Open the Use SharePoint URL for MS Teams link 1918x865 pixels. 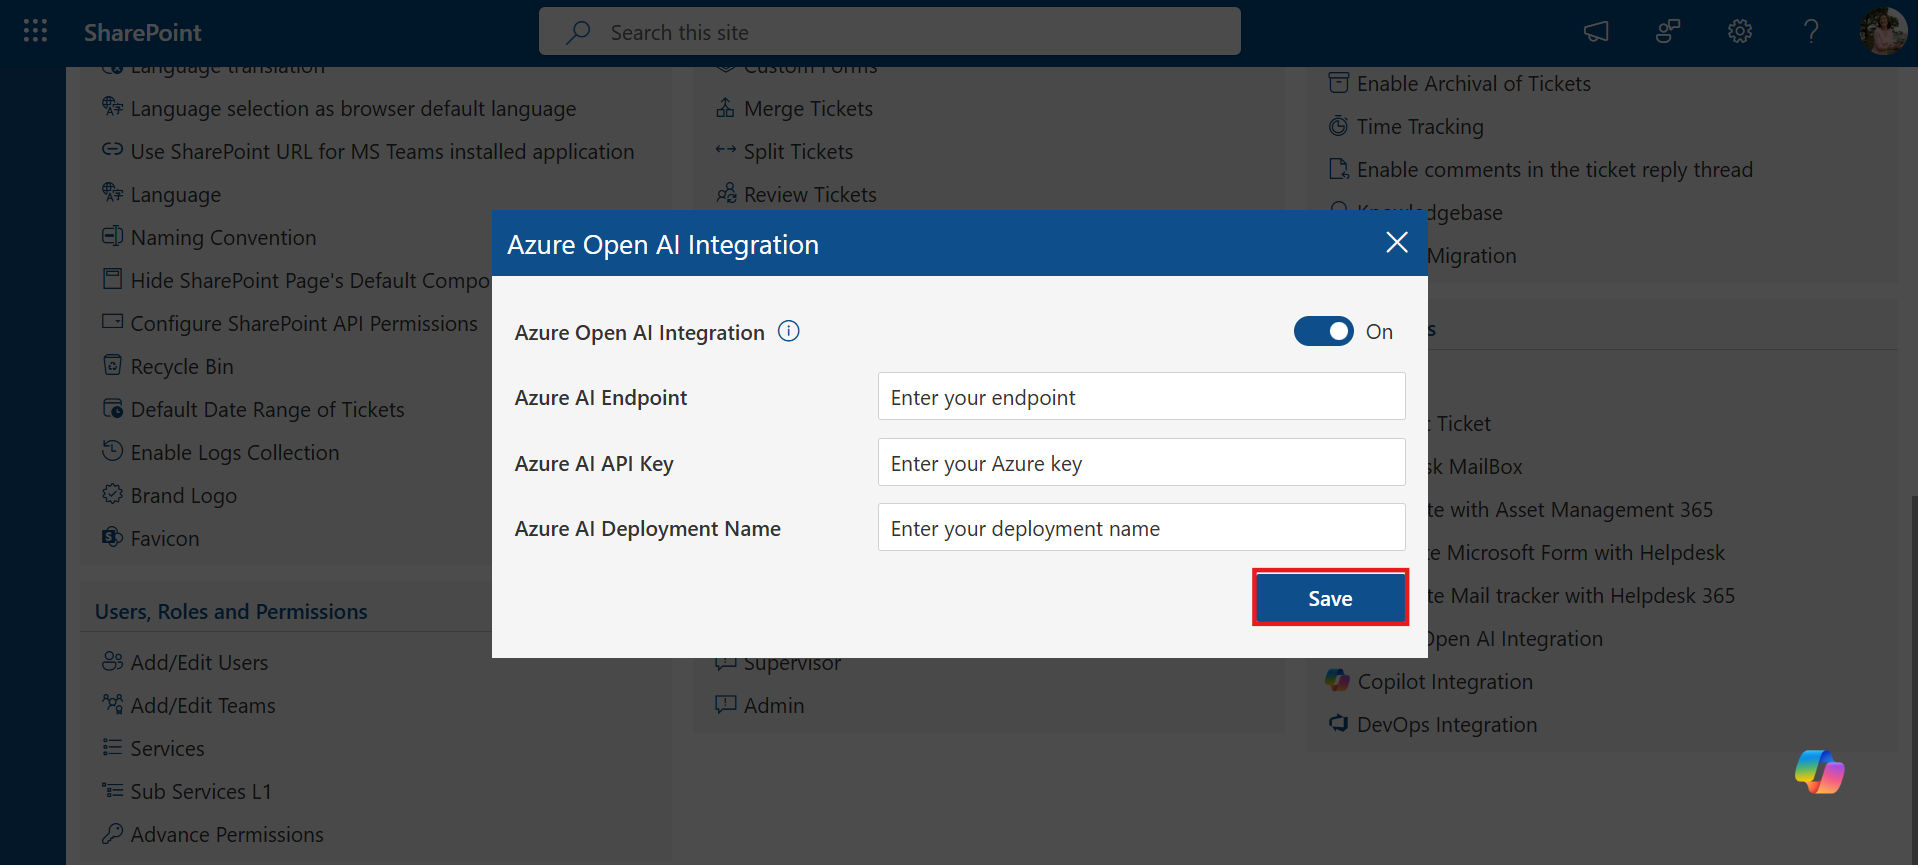382,151
